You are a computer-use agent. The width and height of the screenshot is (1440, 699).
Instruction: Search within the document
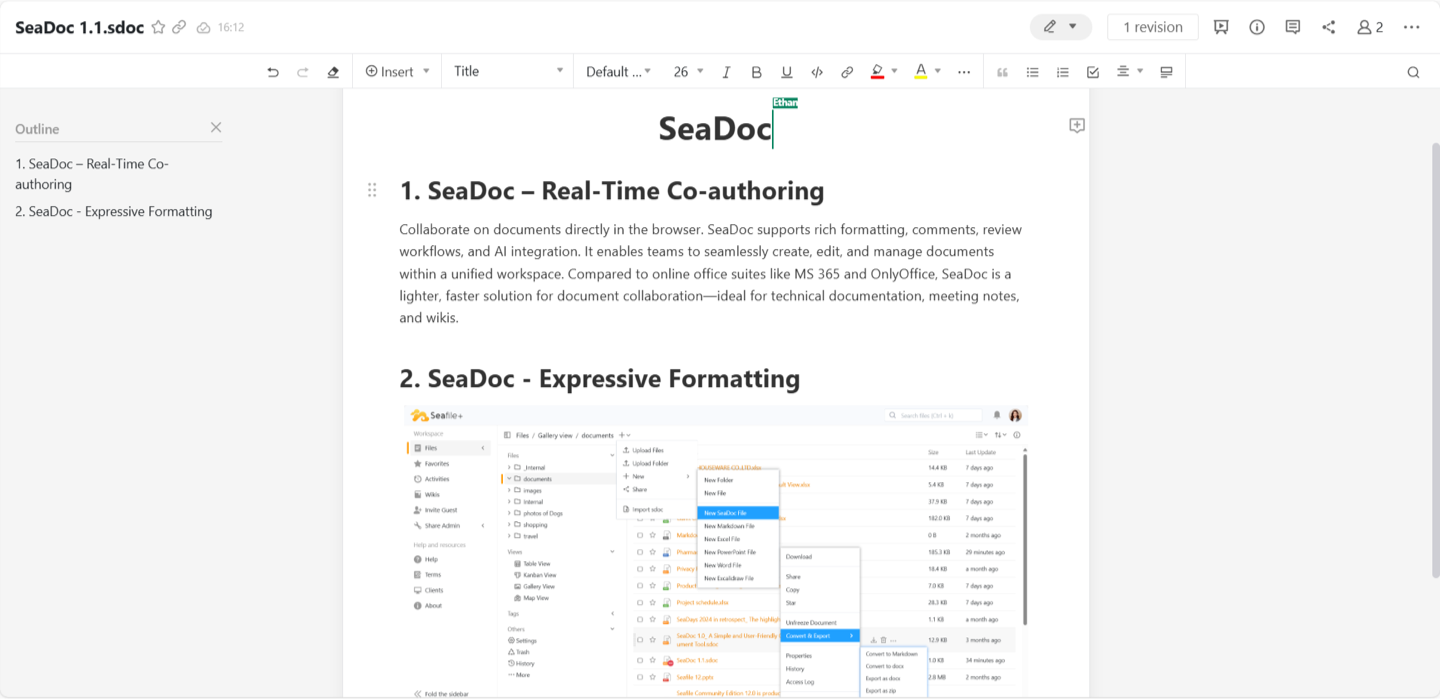pos(1413,72)
